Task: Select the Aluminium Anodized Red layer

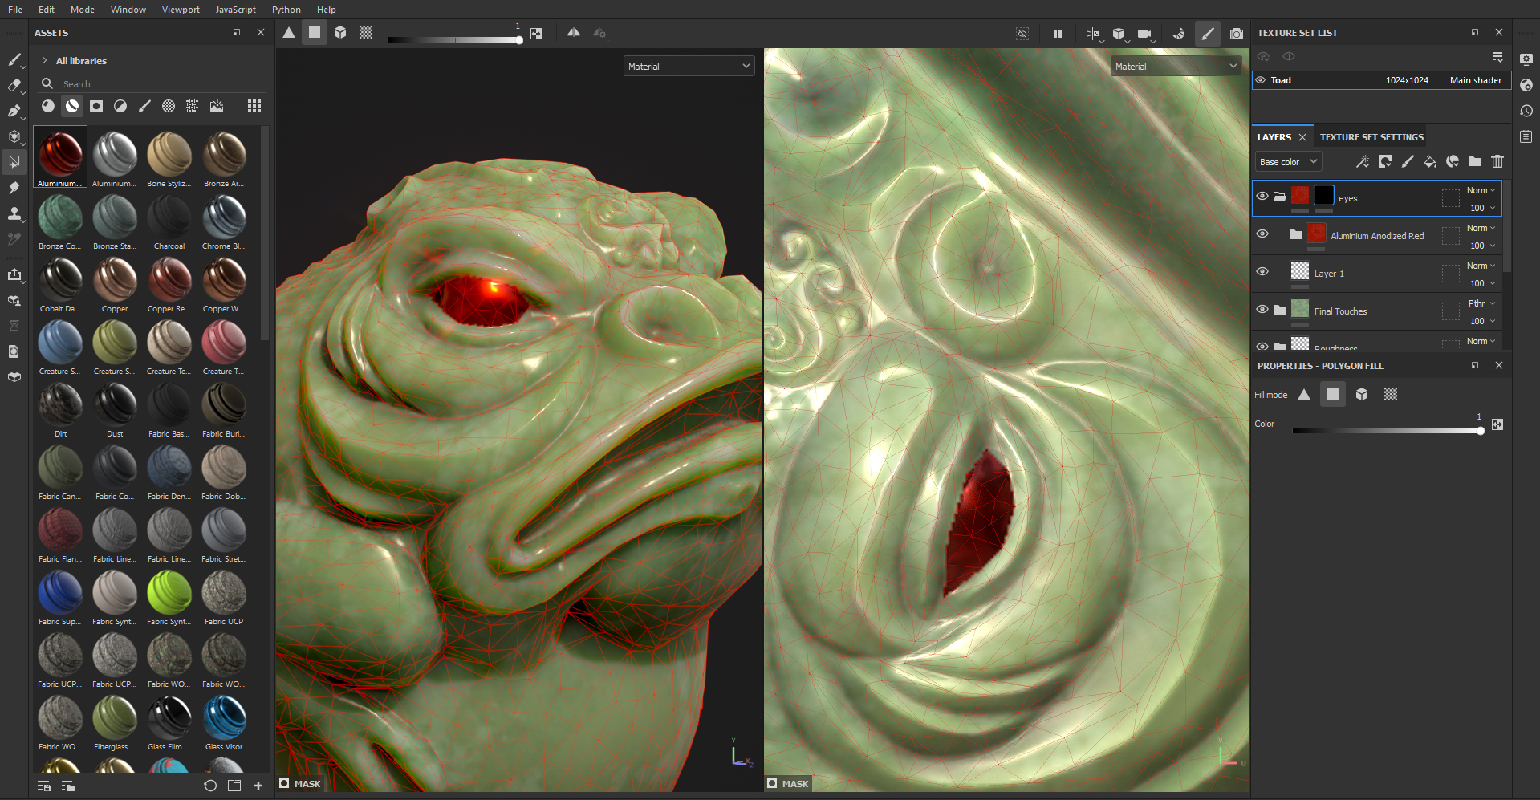Action: click(1377, 235)
